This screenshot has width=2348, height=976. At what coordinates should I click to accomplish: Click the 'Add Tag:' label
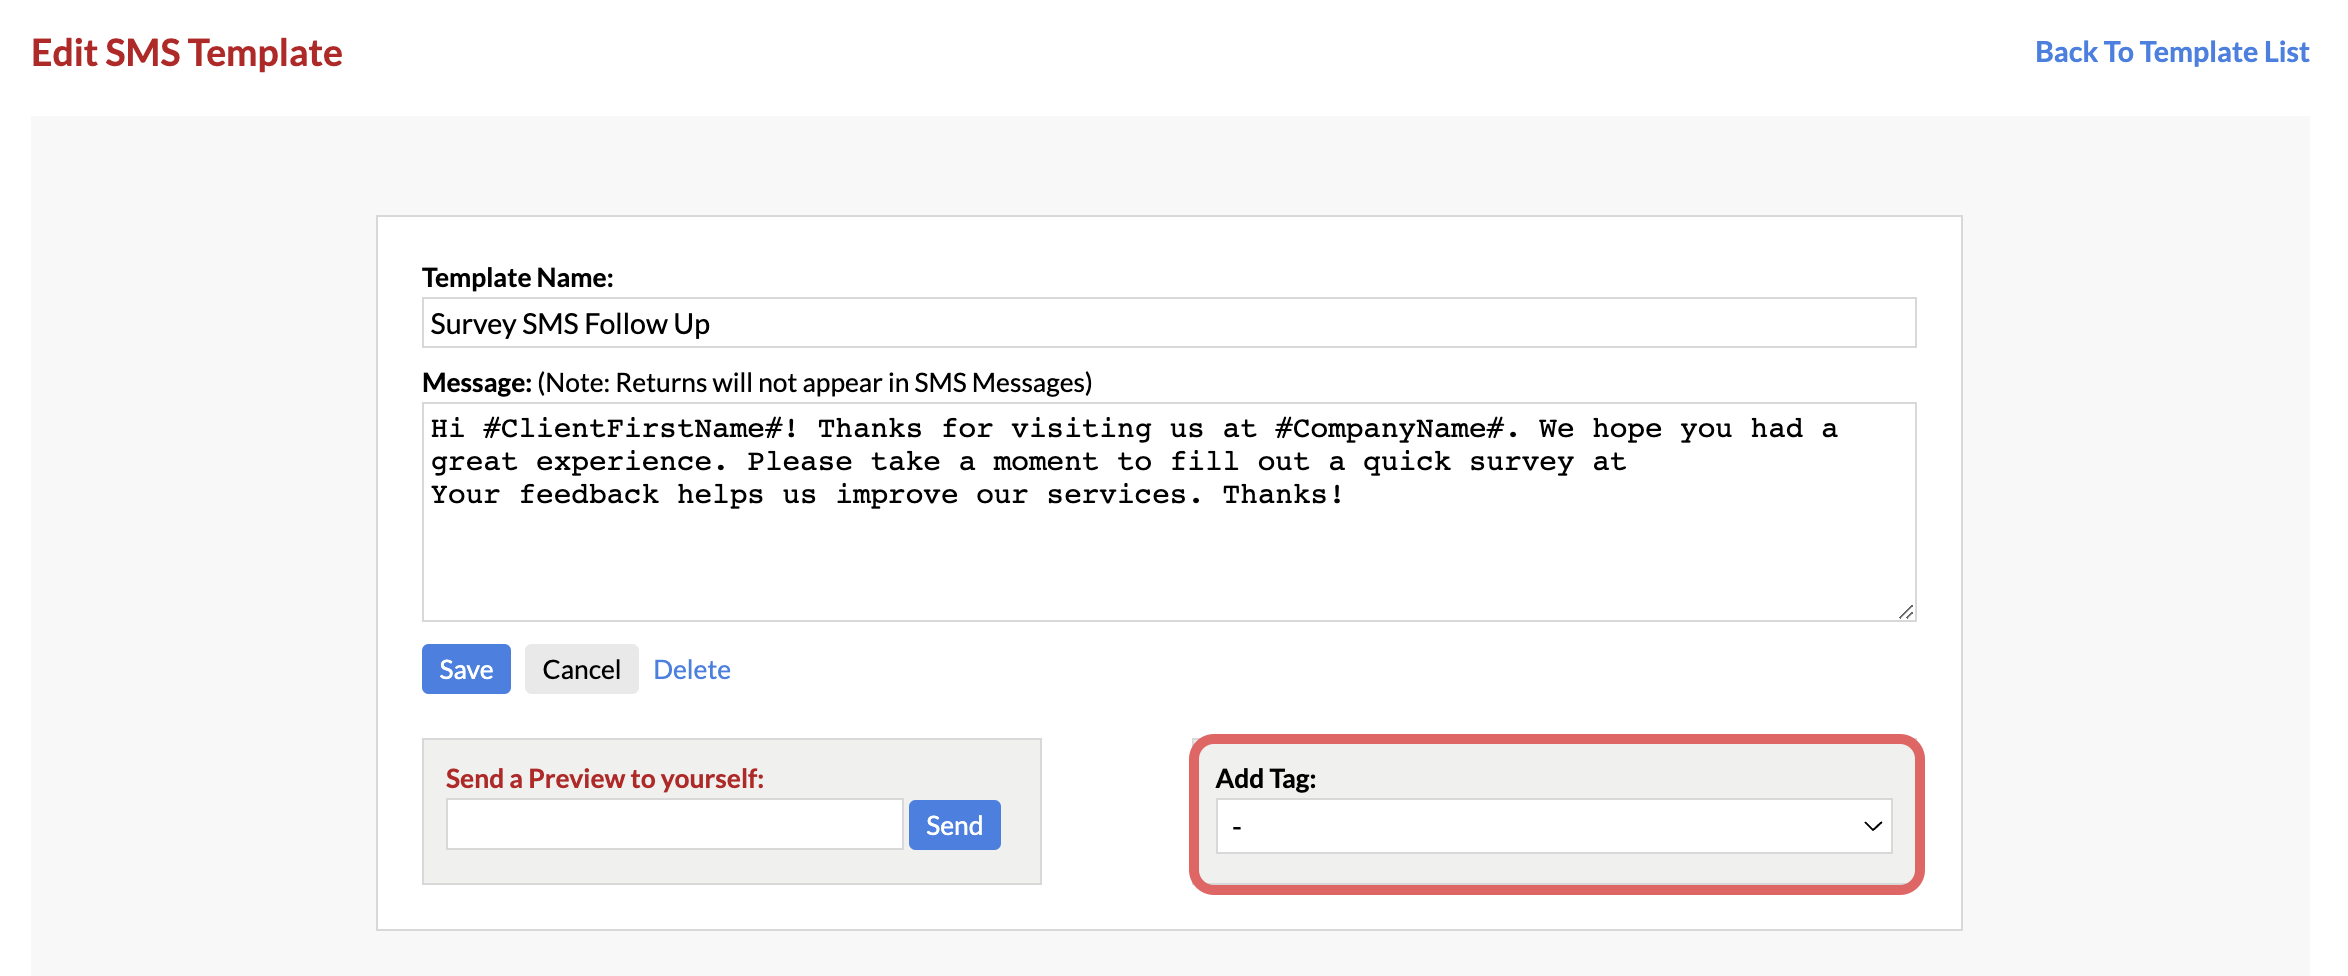point(1266,778)
